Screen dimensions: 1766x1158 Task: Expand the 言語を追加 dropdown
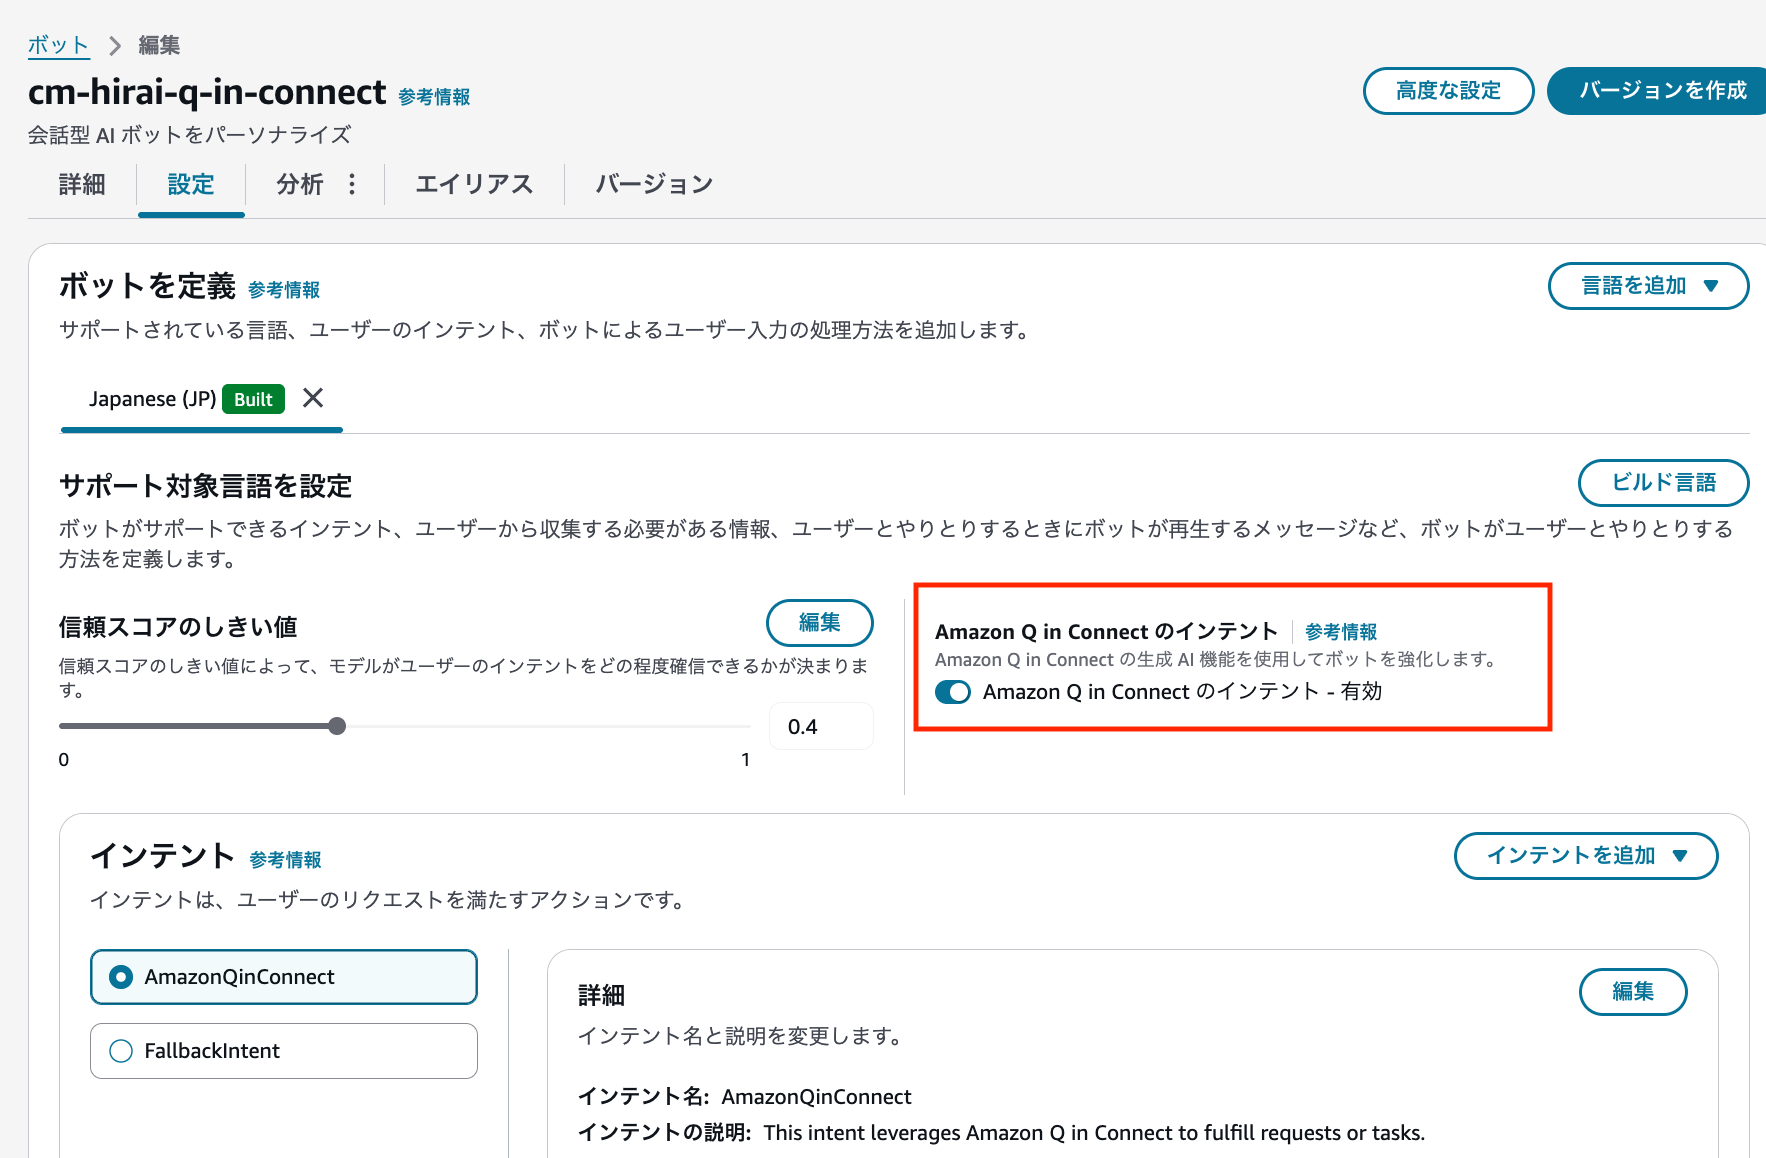coord(1648,286)
